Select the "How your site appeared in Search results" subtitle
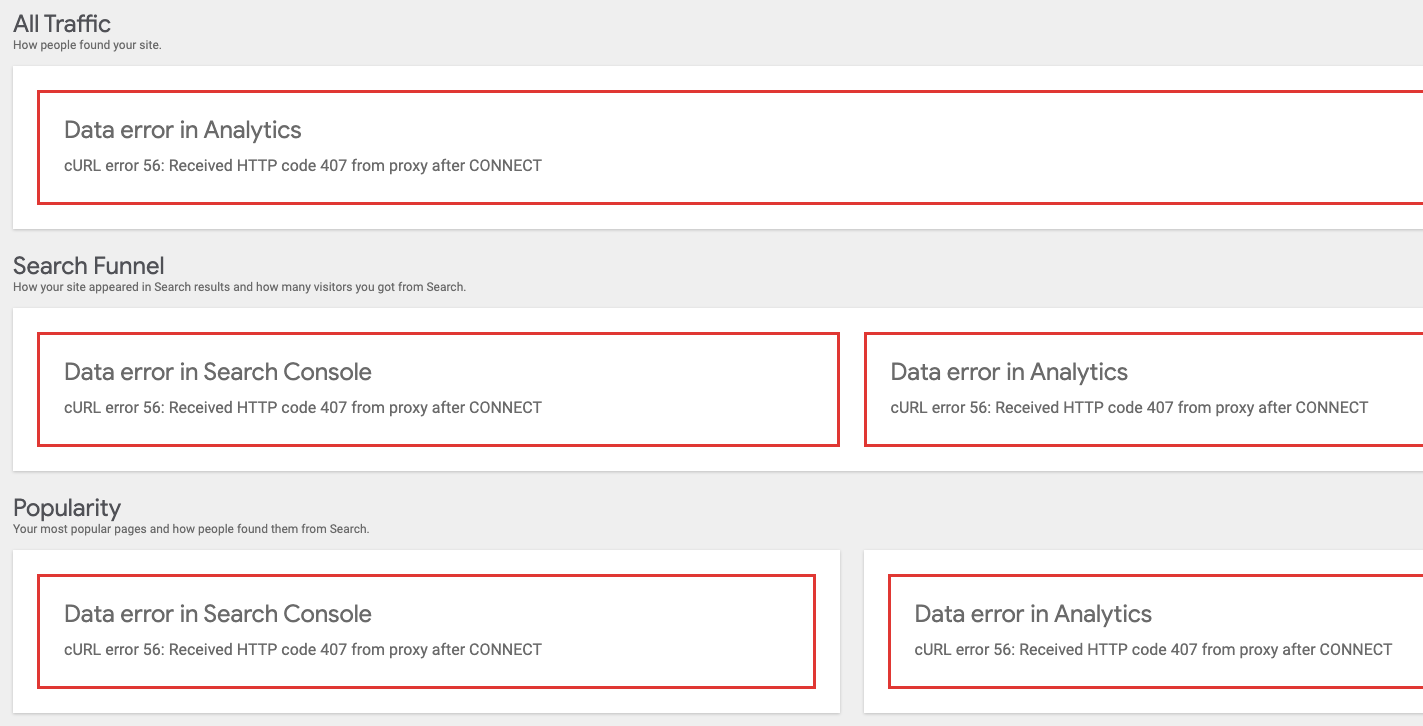 240,287
